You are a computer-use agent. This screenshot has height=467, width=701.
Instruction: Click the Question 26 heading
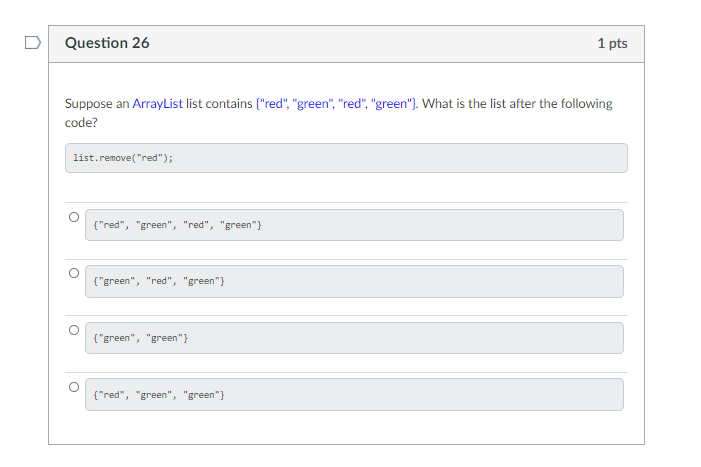pos(107,43)
